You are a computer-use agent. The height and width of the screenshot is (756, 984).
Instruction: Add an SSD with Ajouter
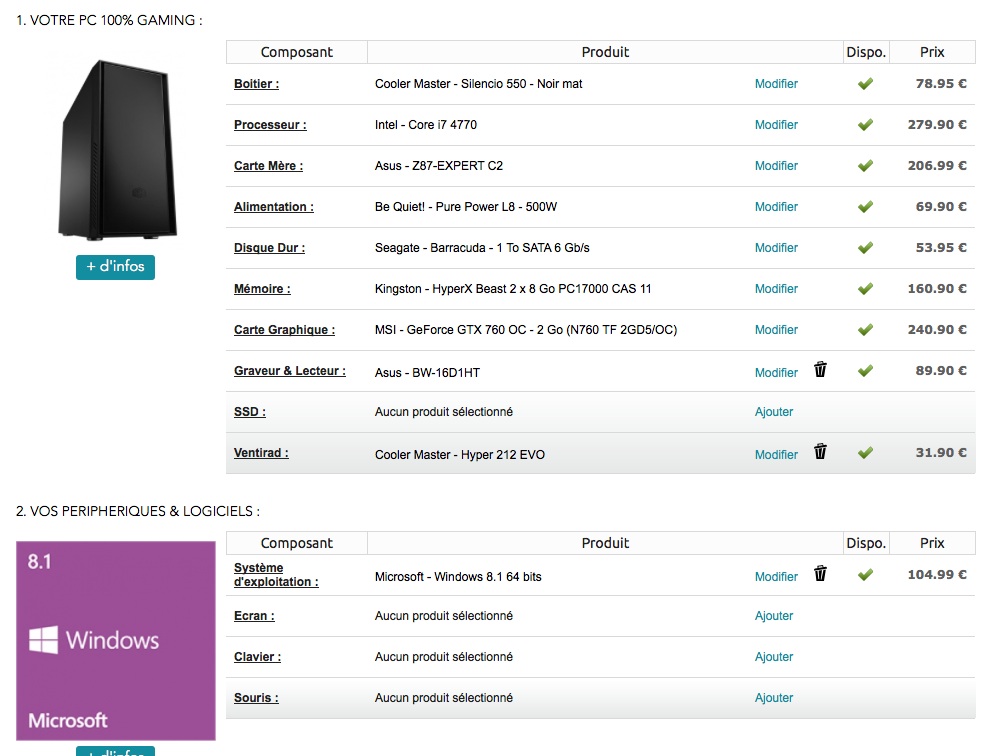[x=774, y=412]
